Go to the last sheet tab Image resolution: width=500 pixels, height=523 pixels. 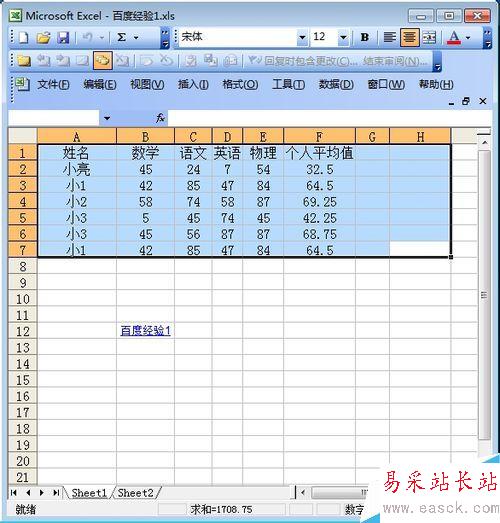(56, 493)
